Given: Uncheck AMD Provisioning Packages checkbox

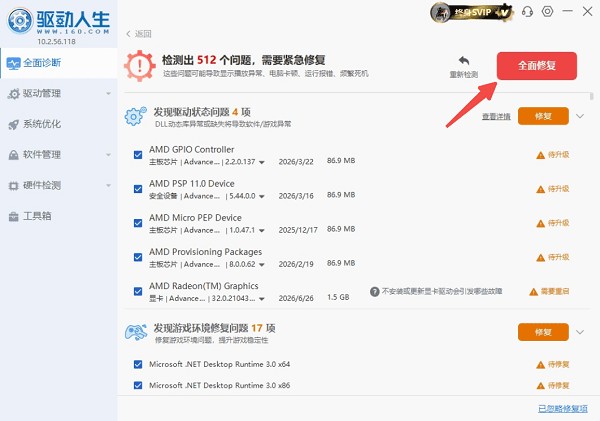Looking at the screenshot, I should click(x=138, y=257).
